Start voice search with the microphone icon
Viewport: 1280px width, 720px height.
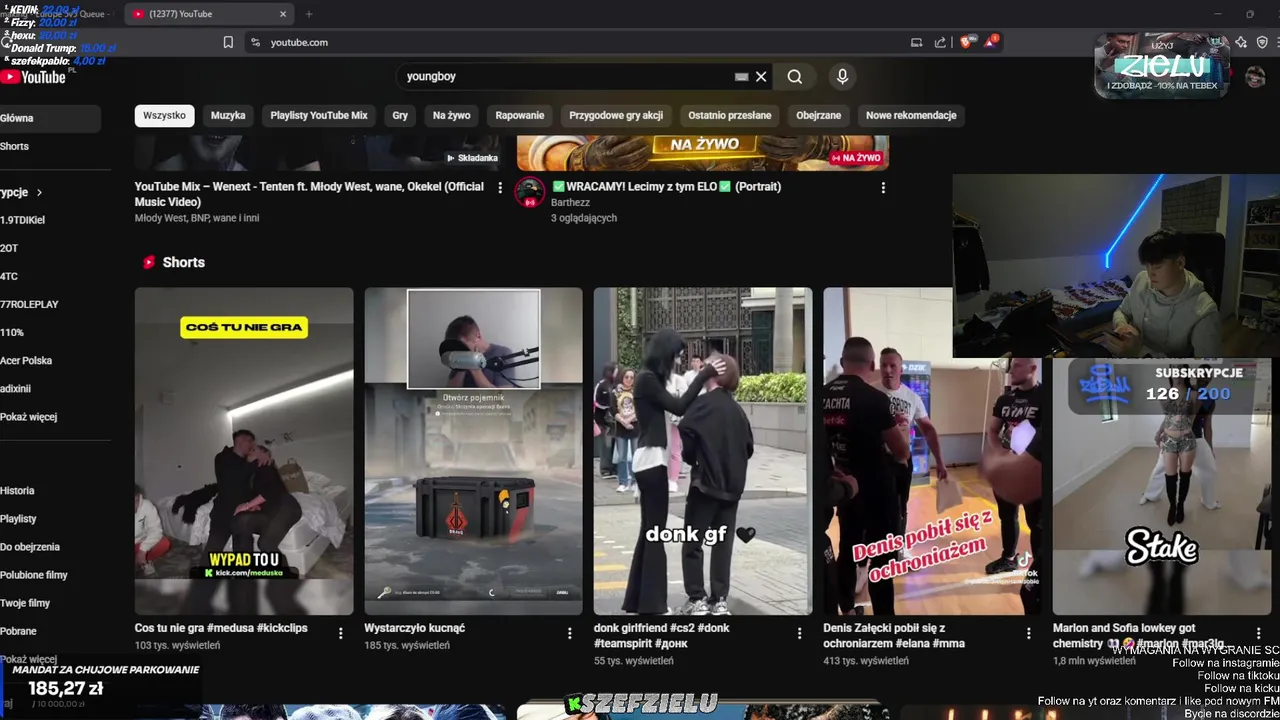coord(842,77)
